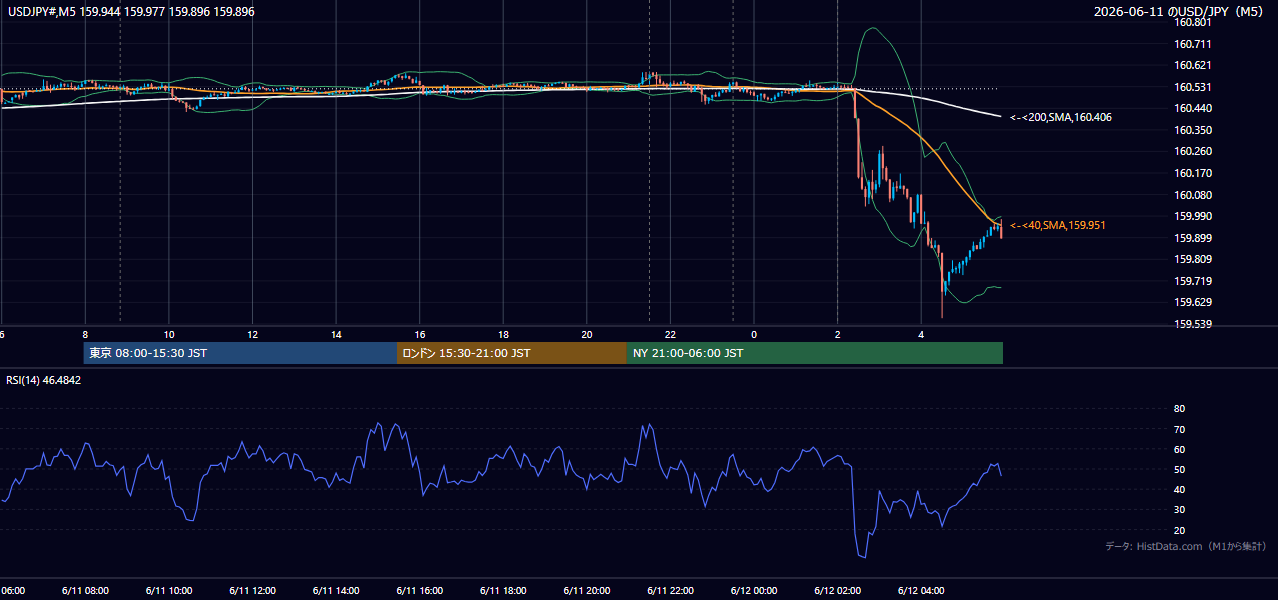Select the ロンドン 15:30-21:00 JST session bar
Screen dimensions: 1278x600
click(x=512, y=353)
